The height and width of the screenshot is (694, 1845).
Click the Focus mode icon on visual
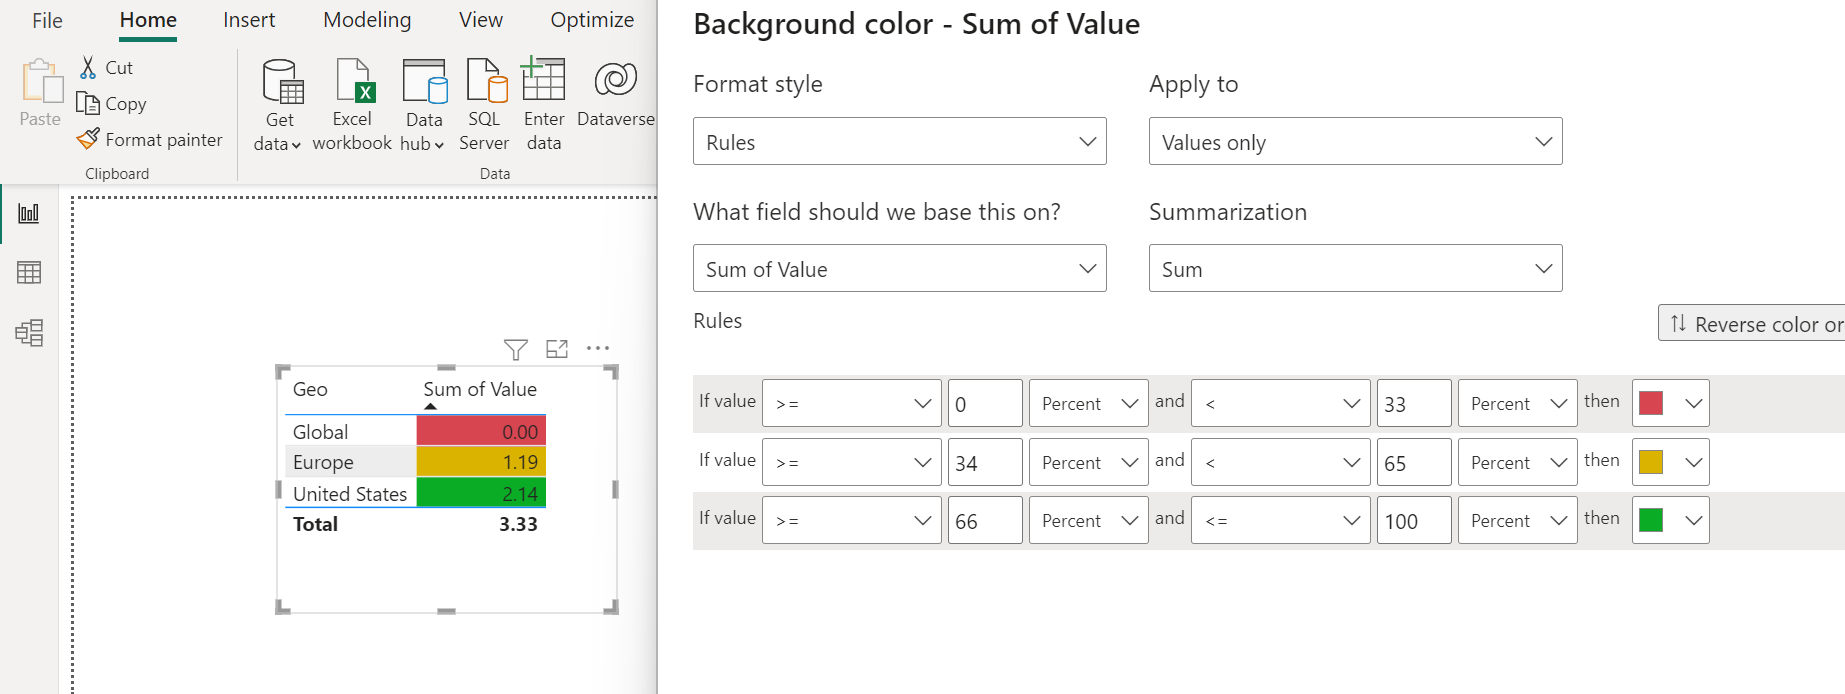pos(557,349)
